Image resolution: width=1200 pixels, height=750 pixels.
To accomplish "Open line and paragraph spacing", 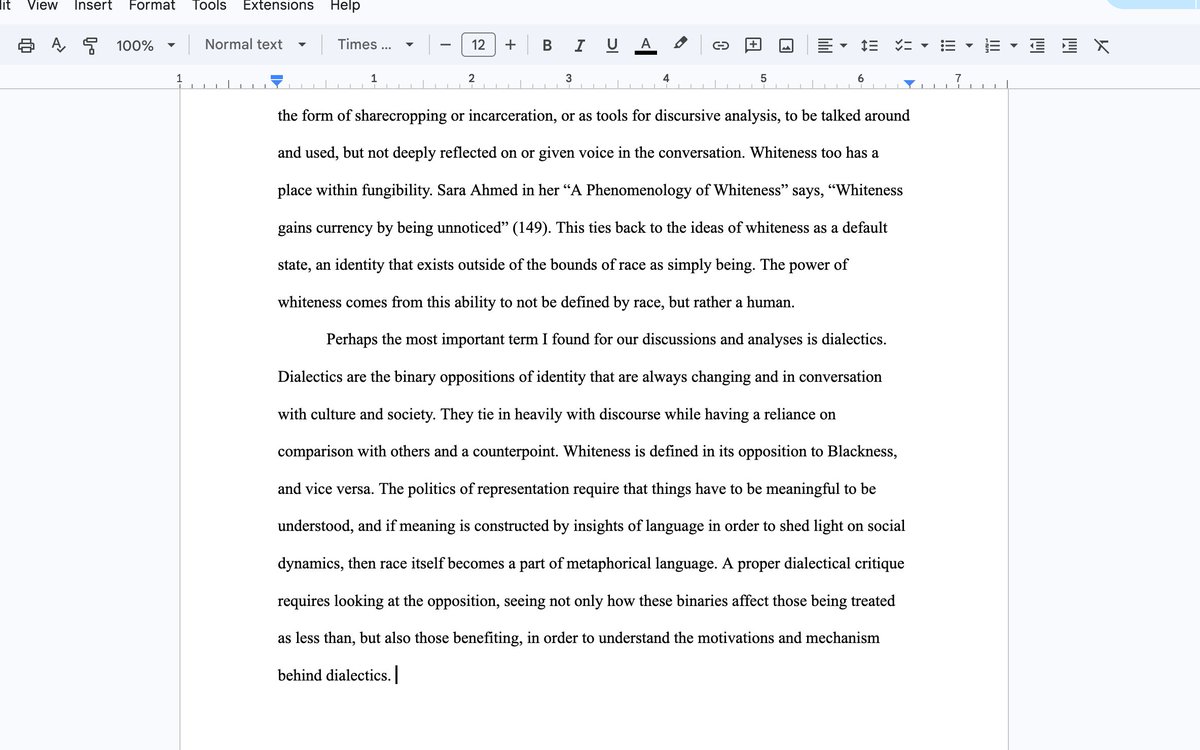I will [870, 45].
